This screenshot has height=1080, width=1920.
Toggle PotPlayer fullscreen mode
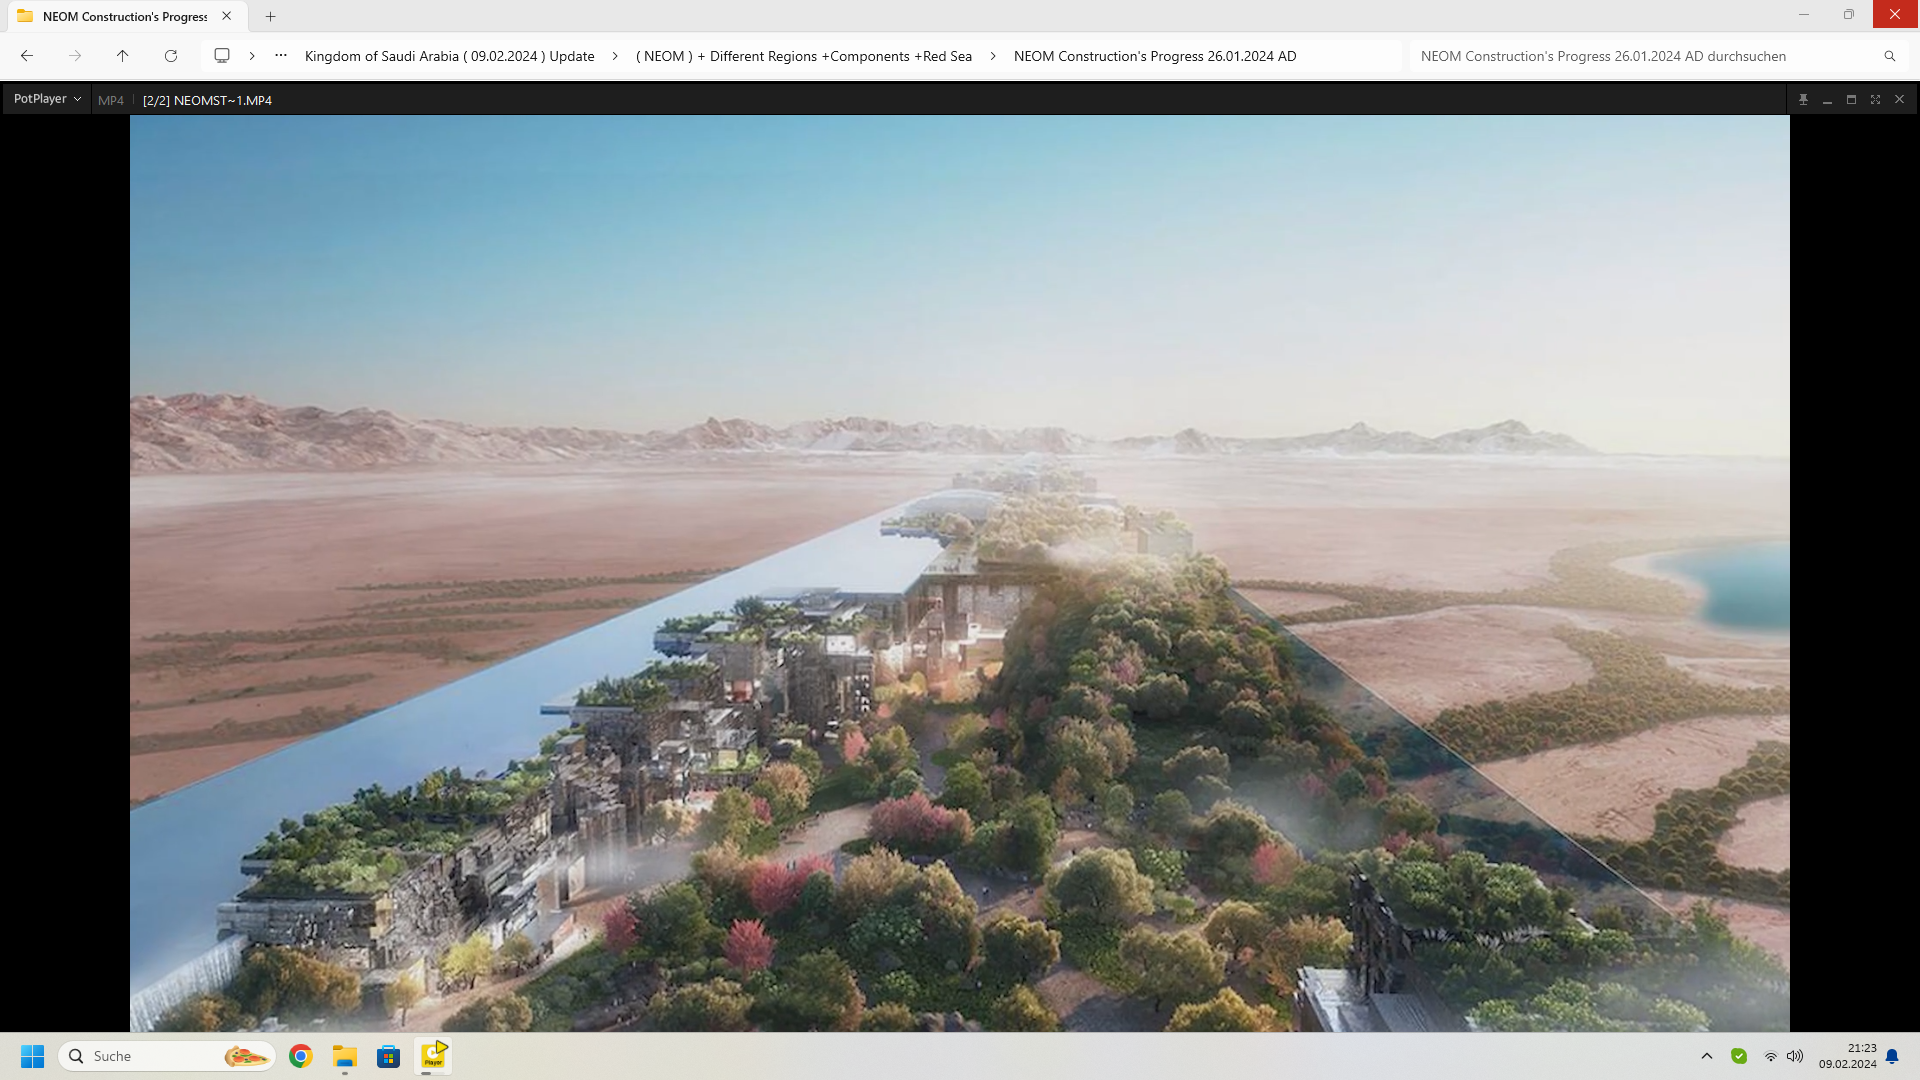click(1875, 99)
